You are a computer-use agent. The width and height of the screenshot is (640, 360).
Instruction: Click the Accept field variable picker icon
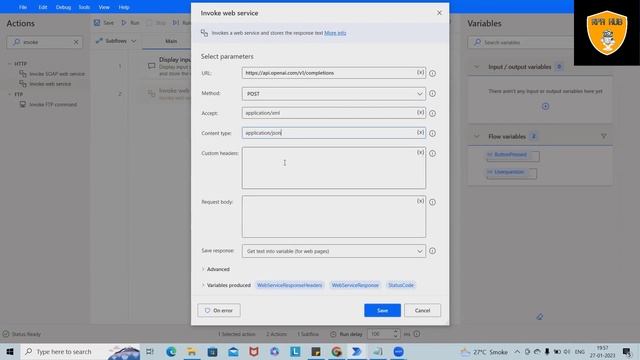point(420,113)
